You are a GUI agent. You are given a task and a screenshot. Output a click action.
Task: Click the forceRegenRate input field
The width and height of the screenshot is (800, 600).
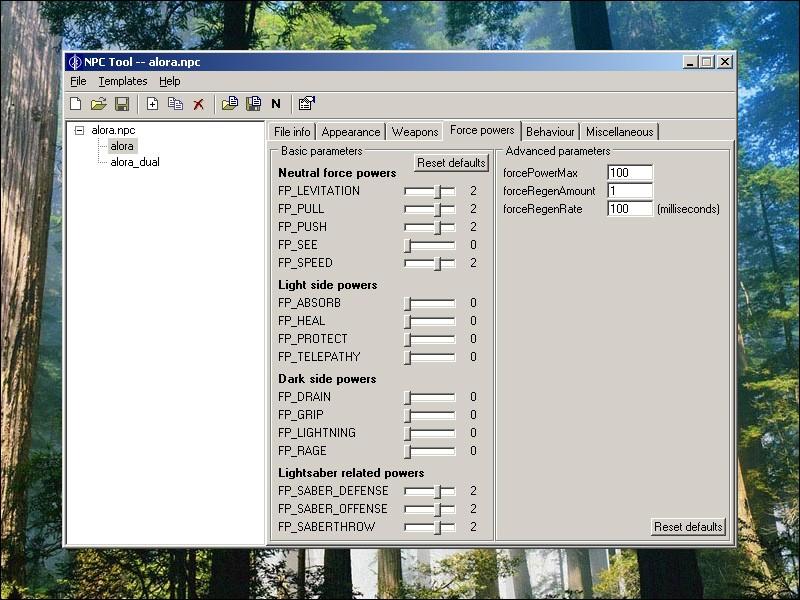point(629,209)
